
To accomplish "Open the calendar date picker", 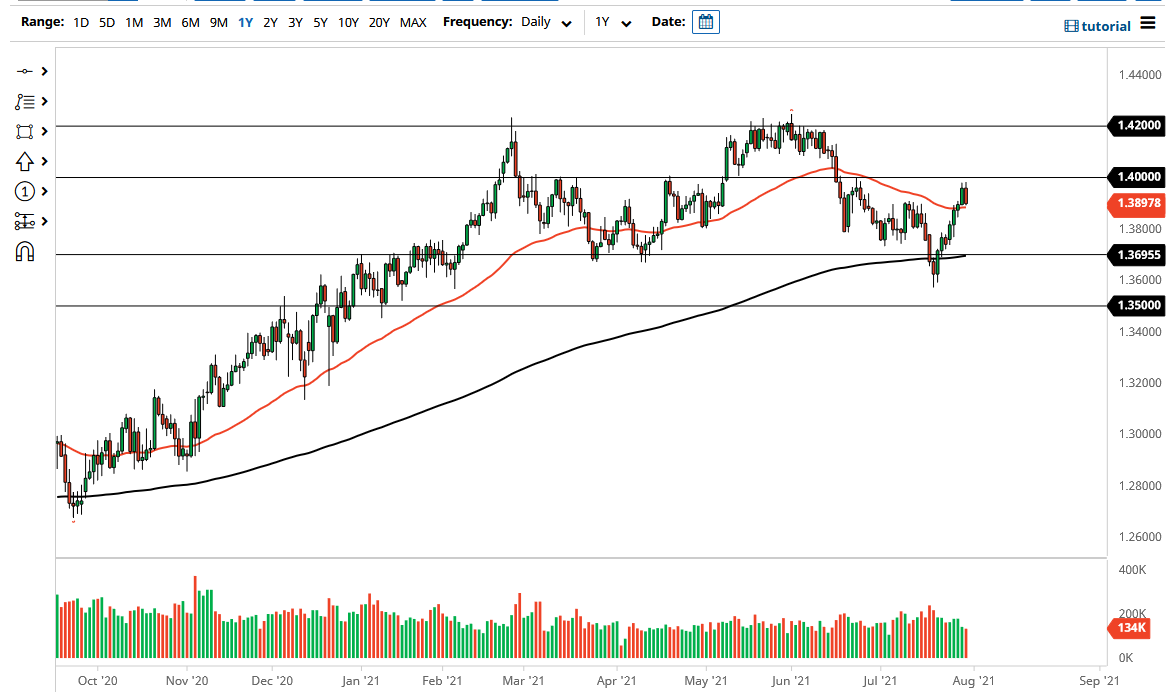I will pos(706,21).
